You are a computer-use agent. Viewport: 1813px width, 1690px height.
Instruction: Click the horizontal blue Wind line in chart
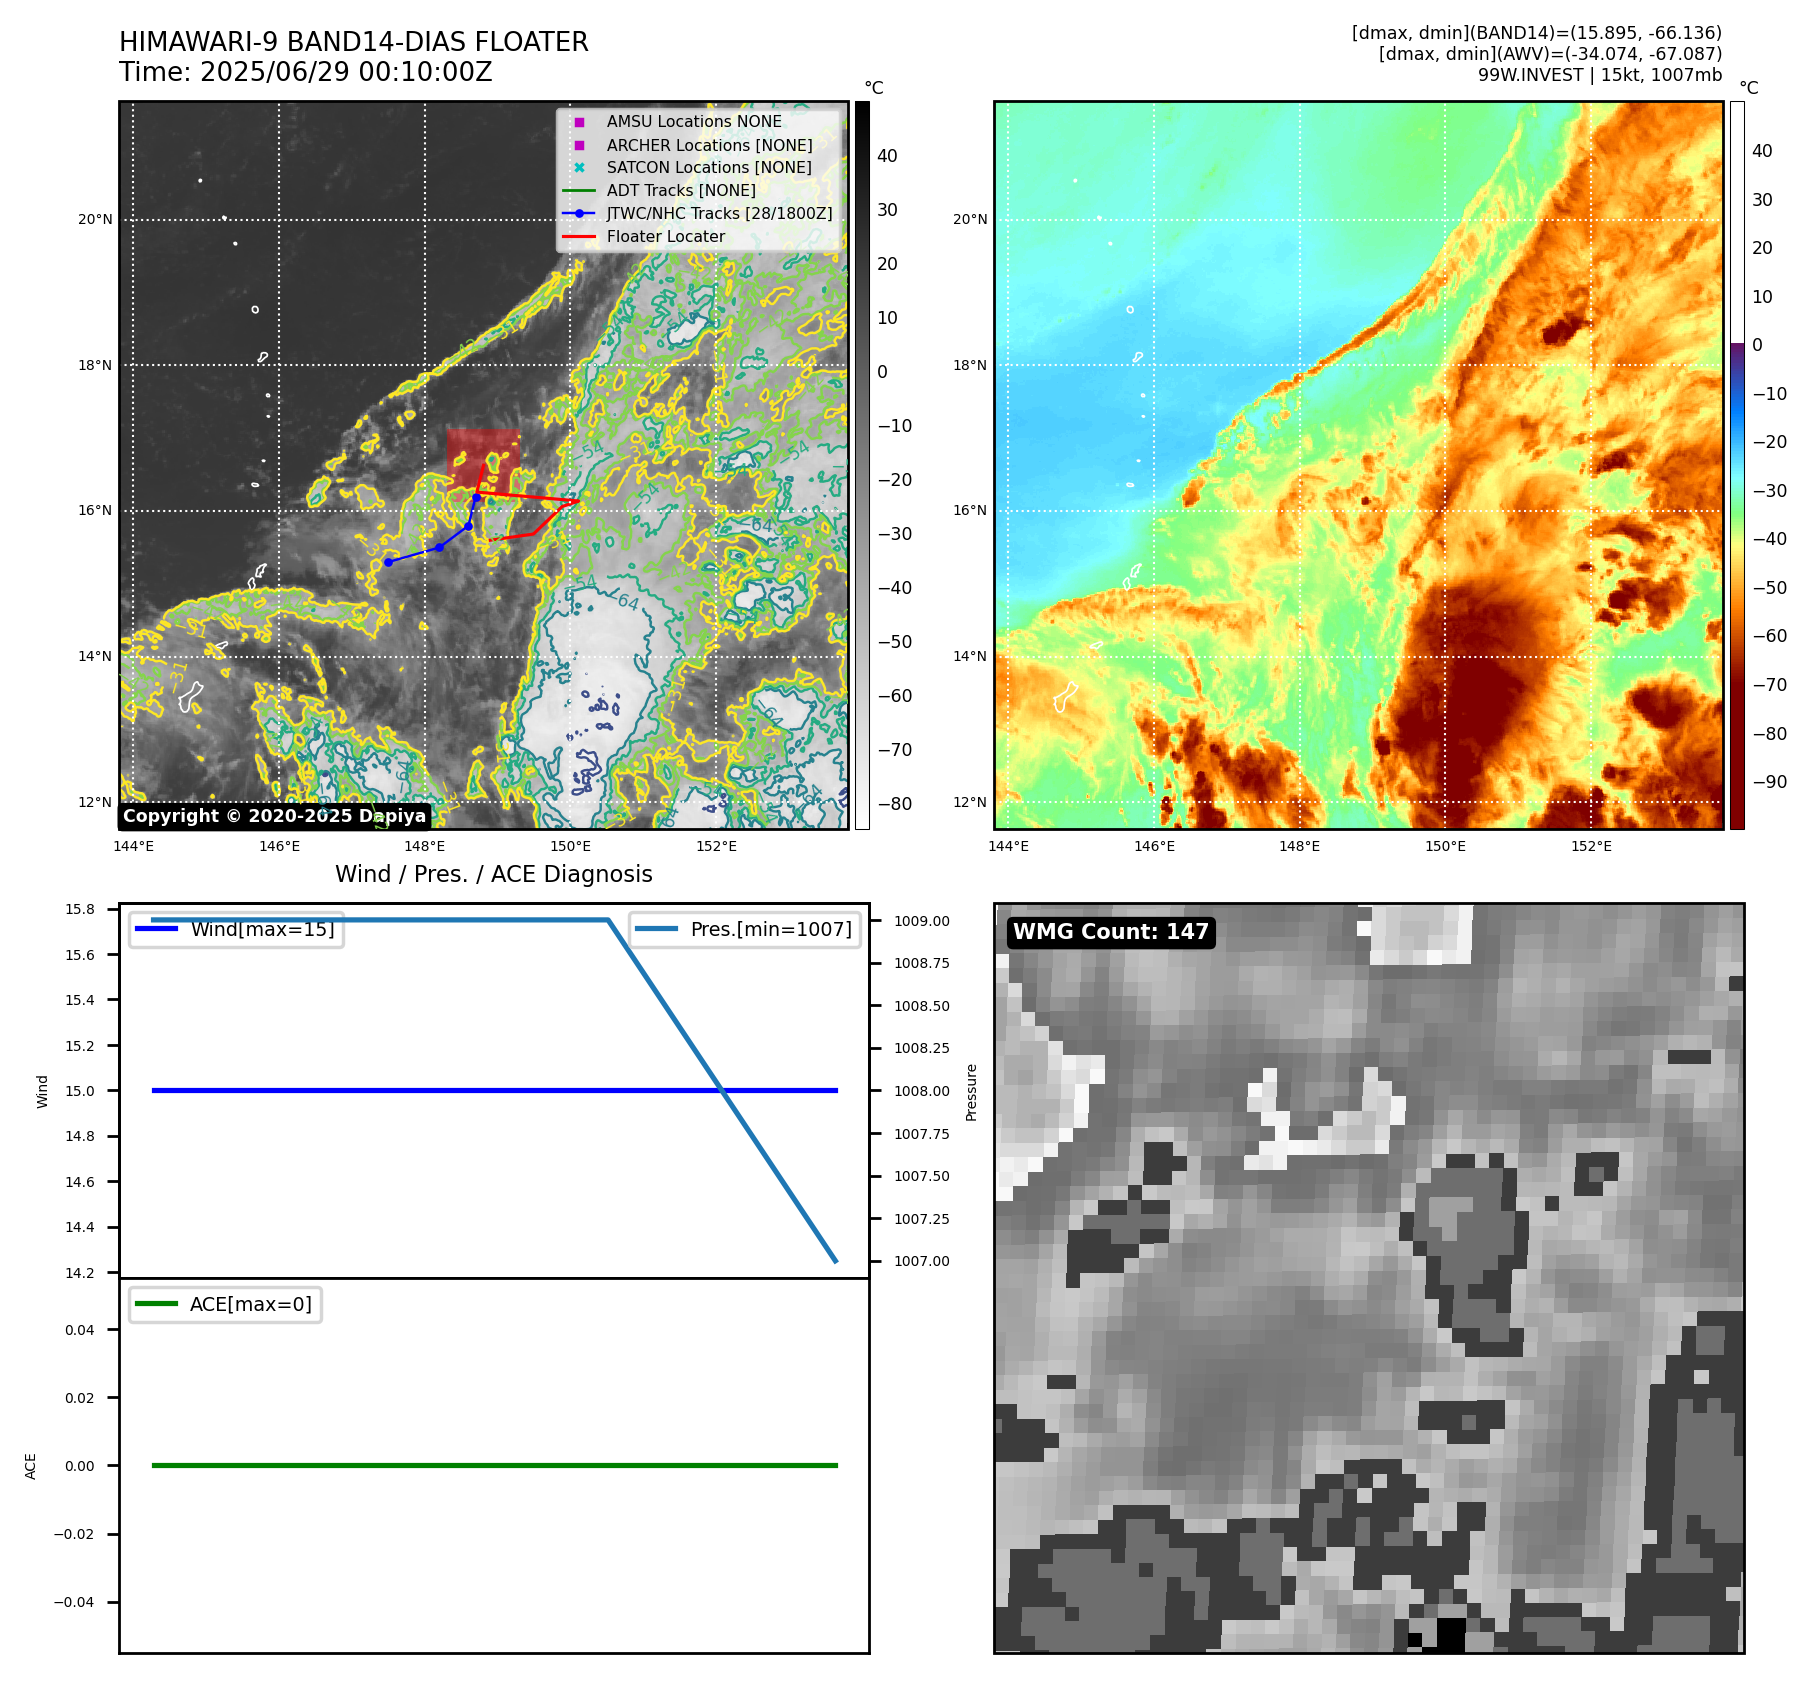point(494,1091)
